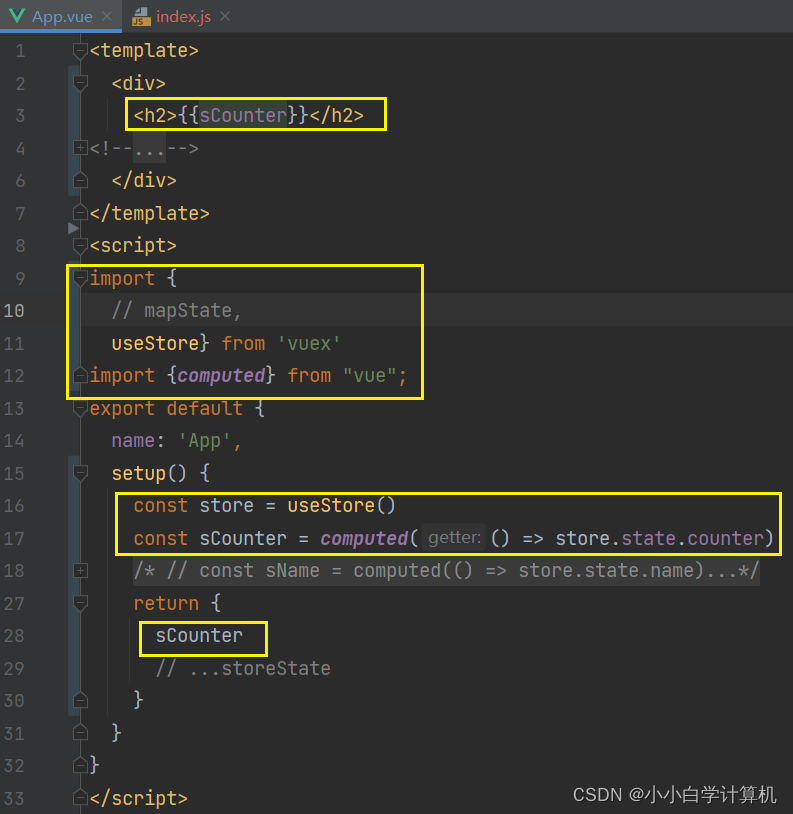Image resolution: width=793 pixels, height=814 pixels.
Task: Collapse the setup() function at line 15
Action: [x=80, y=473]
